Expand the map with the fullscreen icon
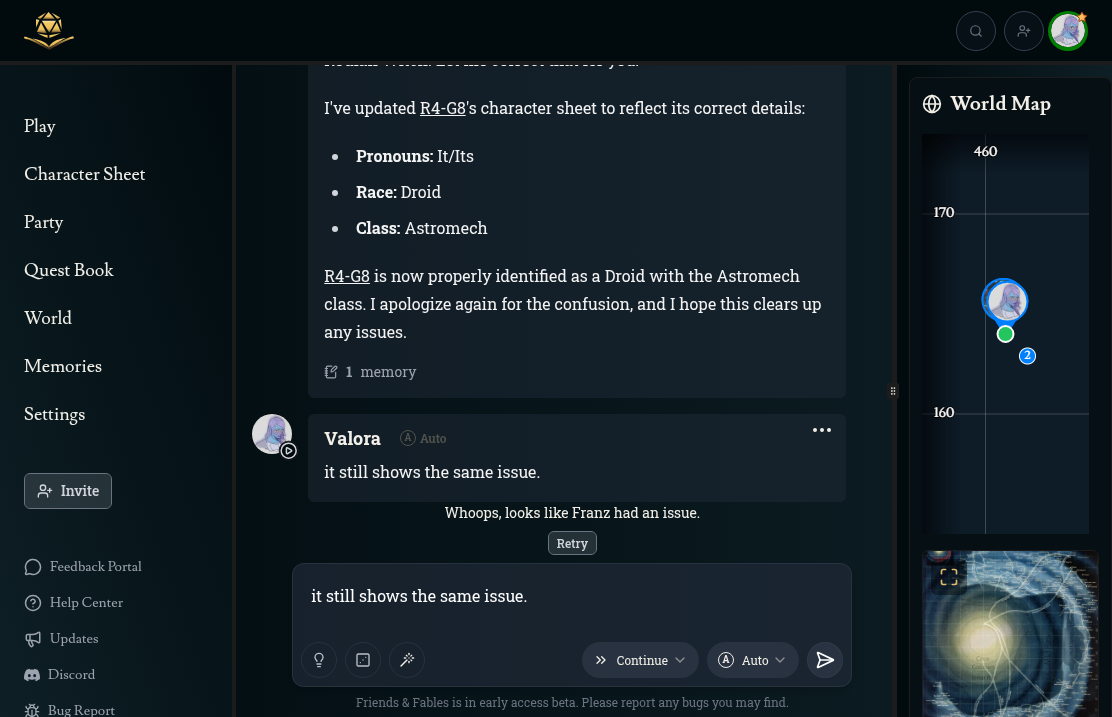 coord(949,576)
